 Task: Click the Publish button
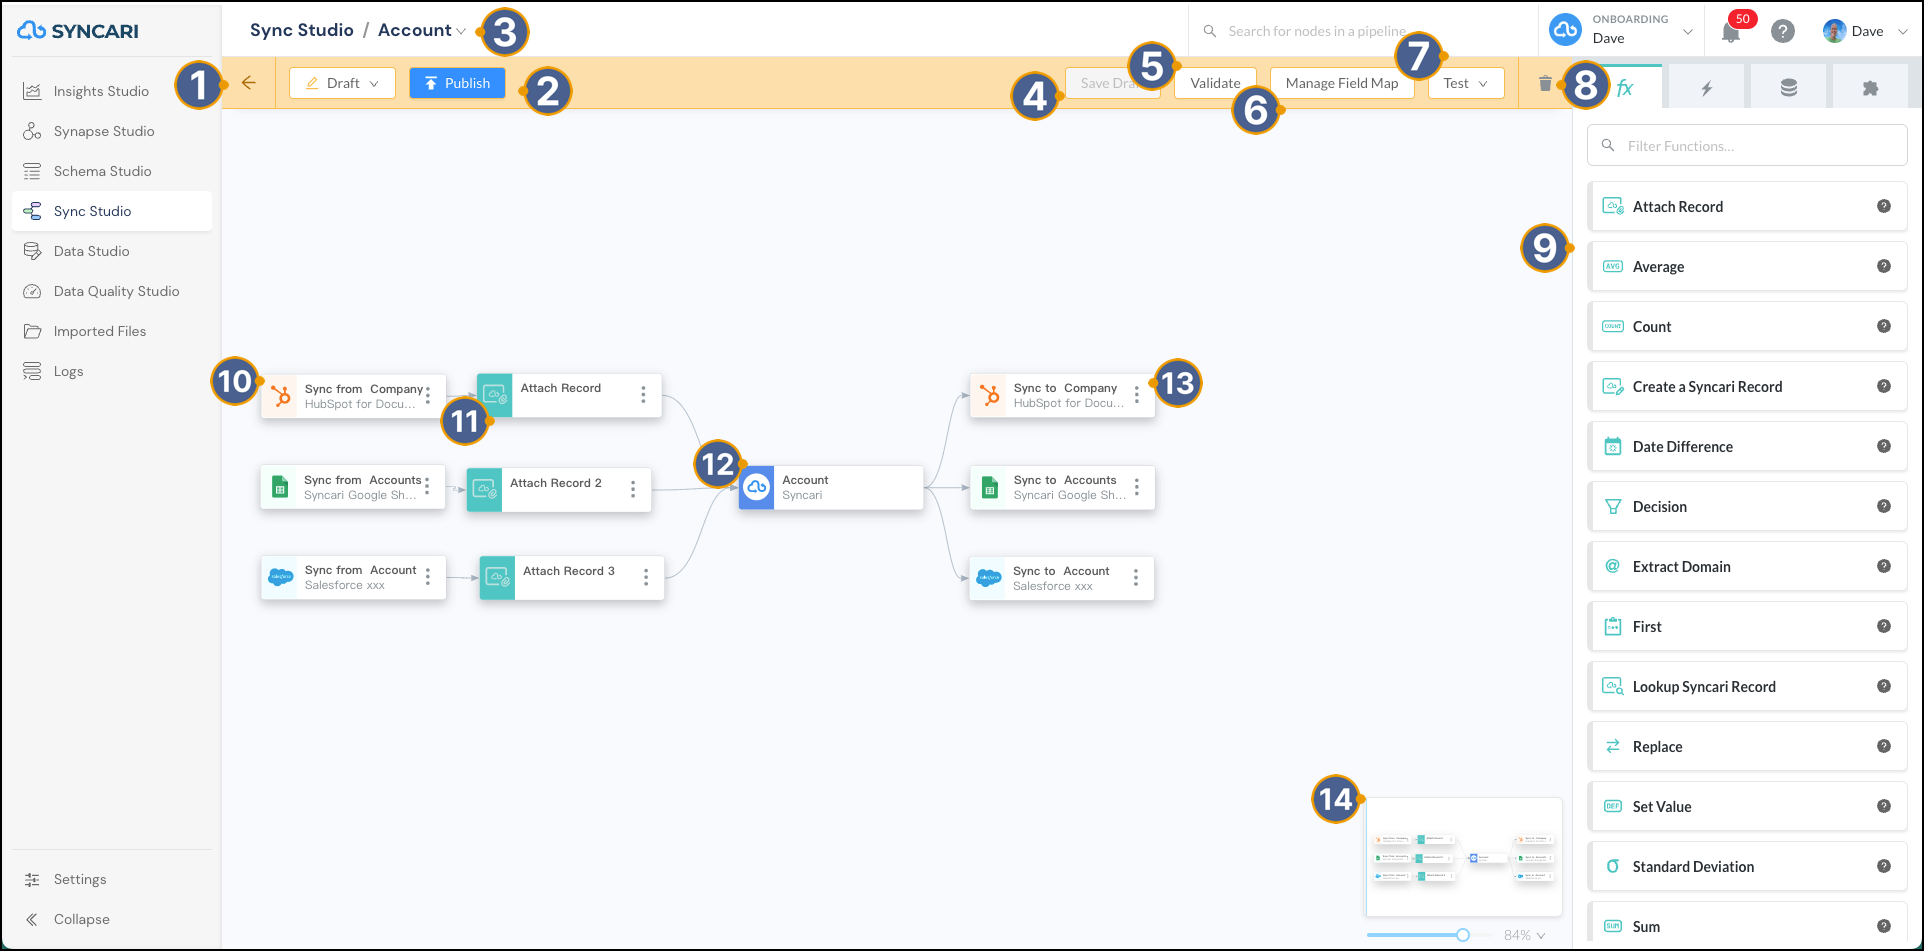[x=457, y=83]
